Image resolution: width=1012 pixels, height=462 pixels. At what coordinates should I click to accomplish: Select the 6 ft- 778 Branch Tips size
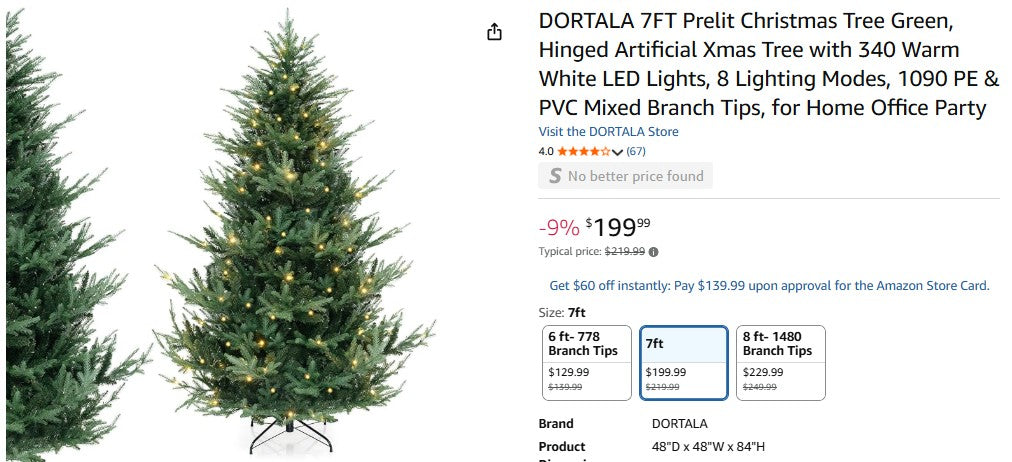pos(587,362)
